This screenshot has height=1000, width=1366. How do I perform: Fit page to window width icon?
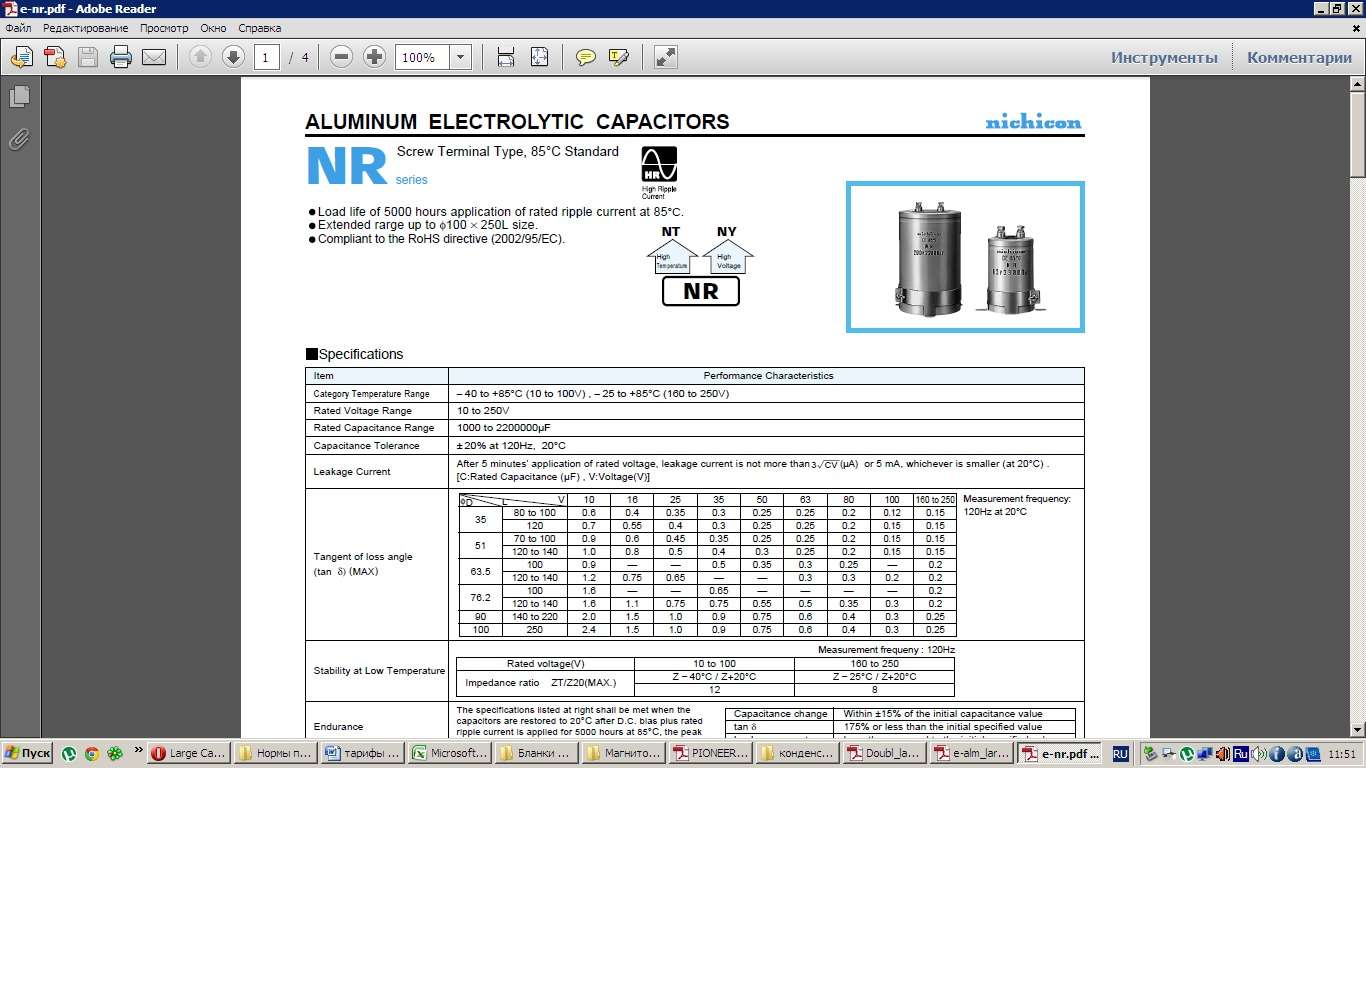506,57
